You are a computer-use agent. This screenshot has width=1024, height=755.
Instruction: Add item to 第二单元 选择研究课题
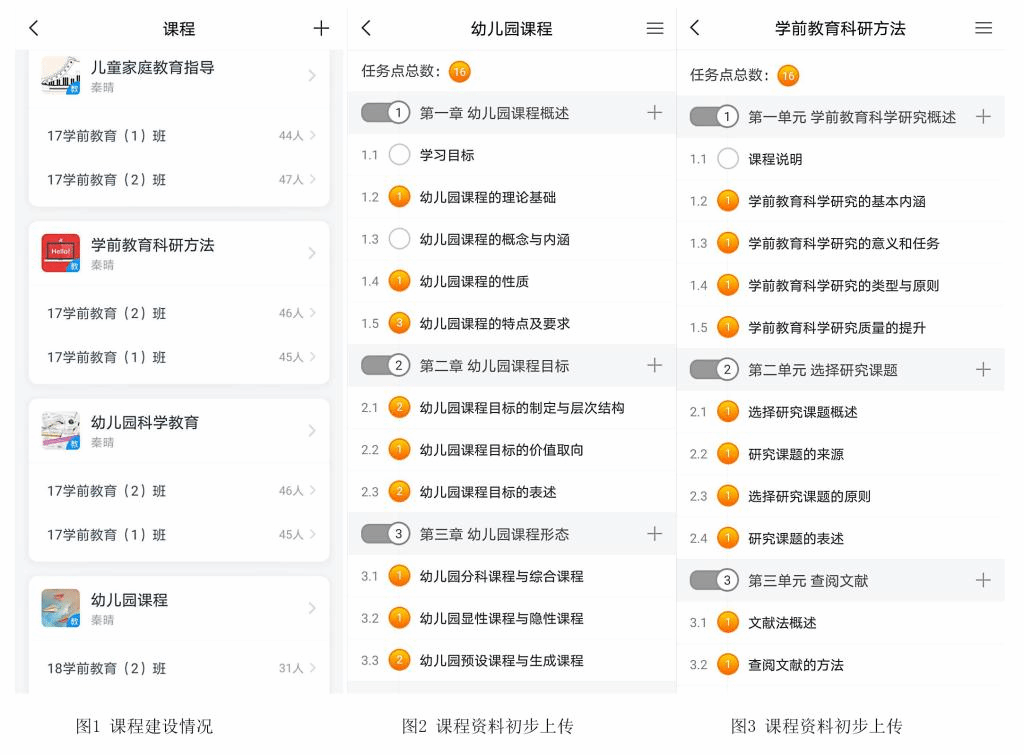[x=983, y=370]
